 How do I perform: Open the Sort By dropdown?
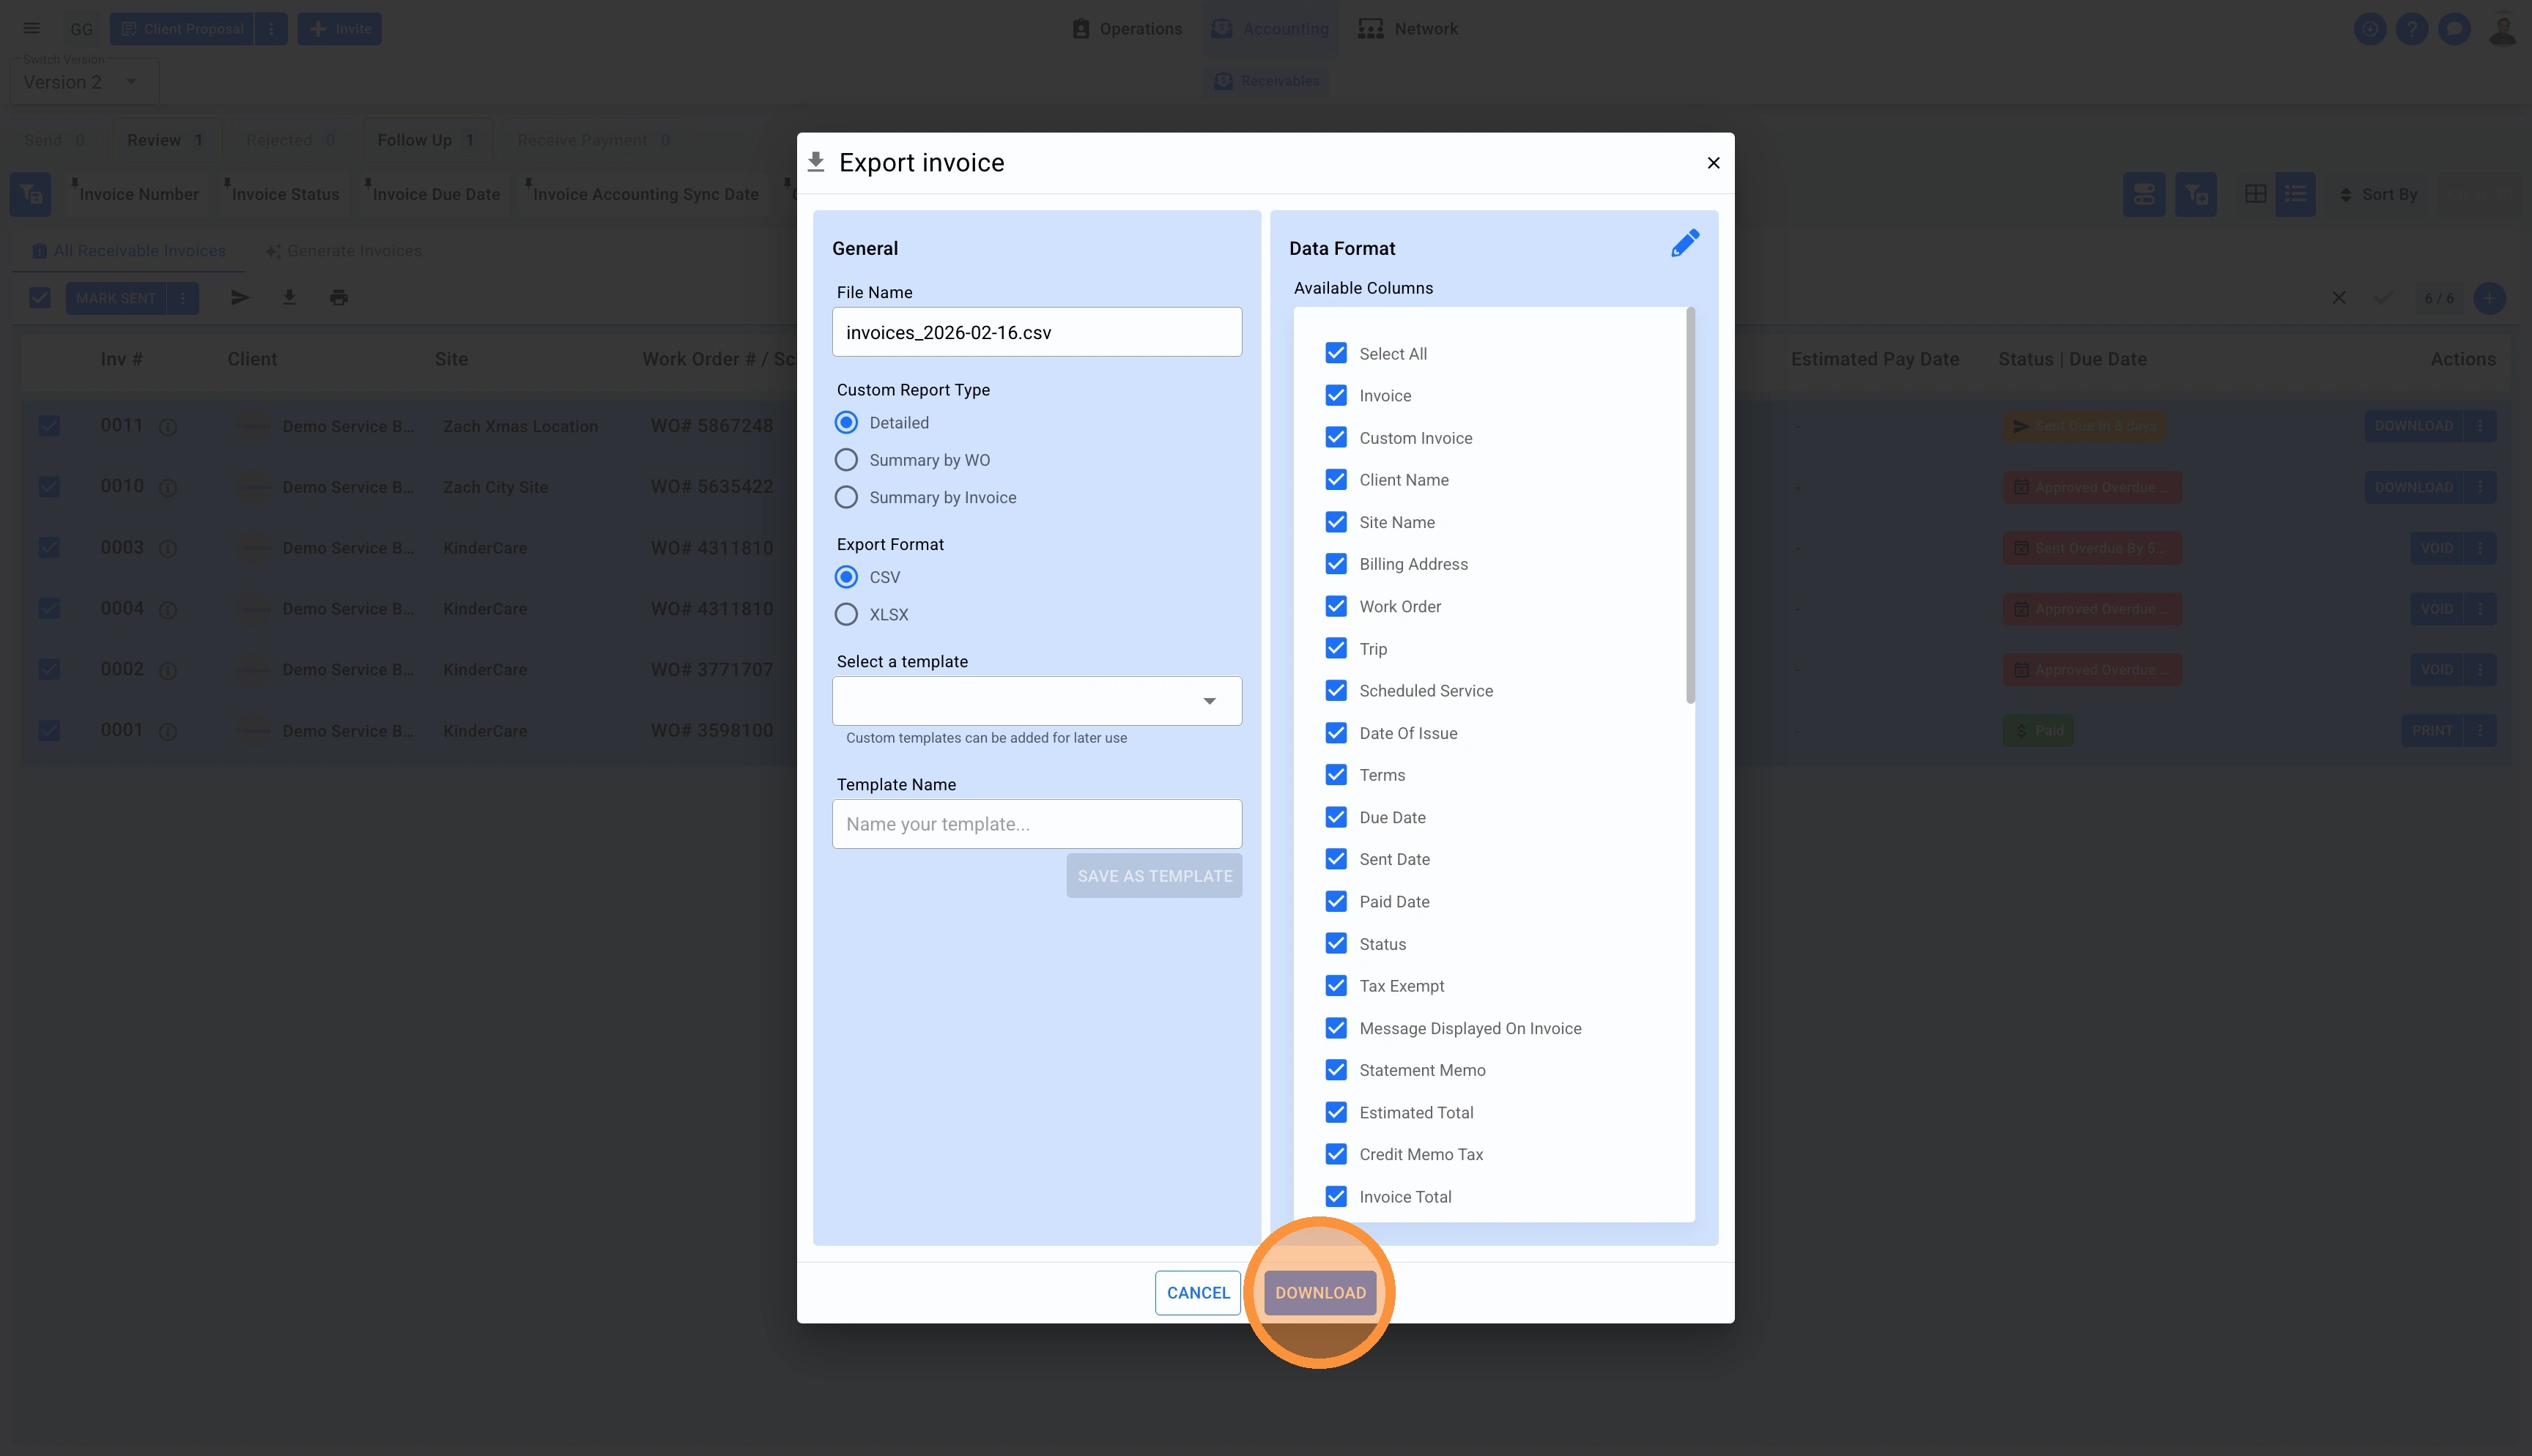coord(2378,194)
